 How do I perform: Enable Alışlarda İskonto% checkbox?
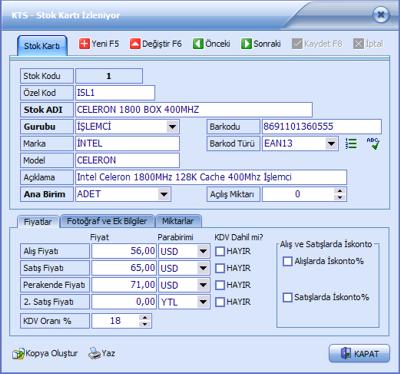pos(287,261)
